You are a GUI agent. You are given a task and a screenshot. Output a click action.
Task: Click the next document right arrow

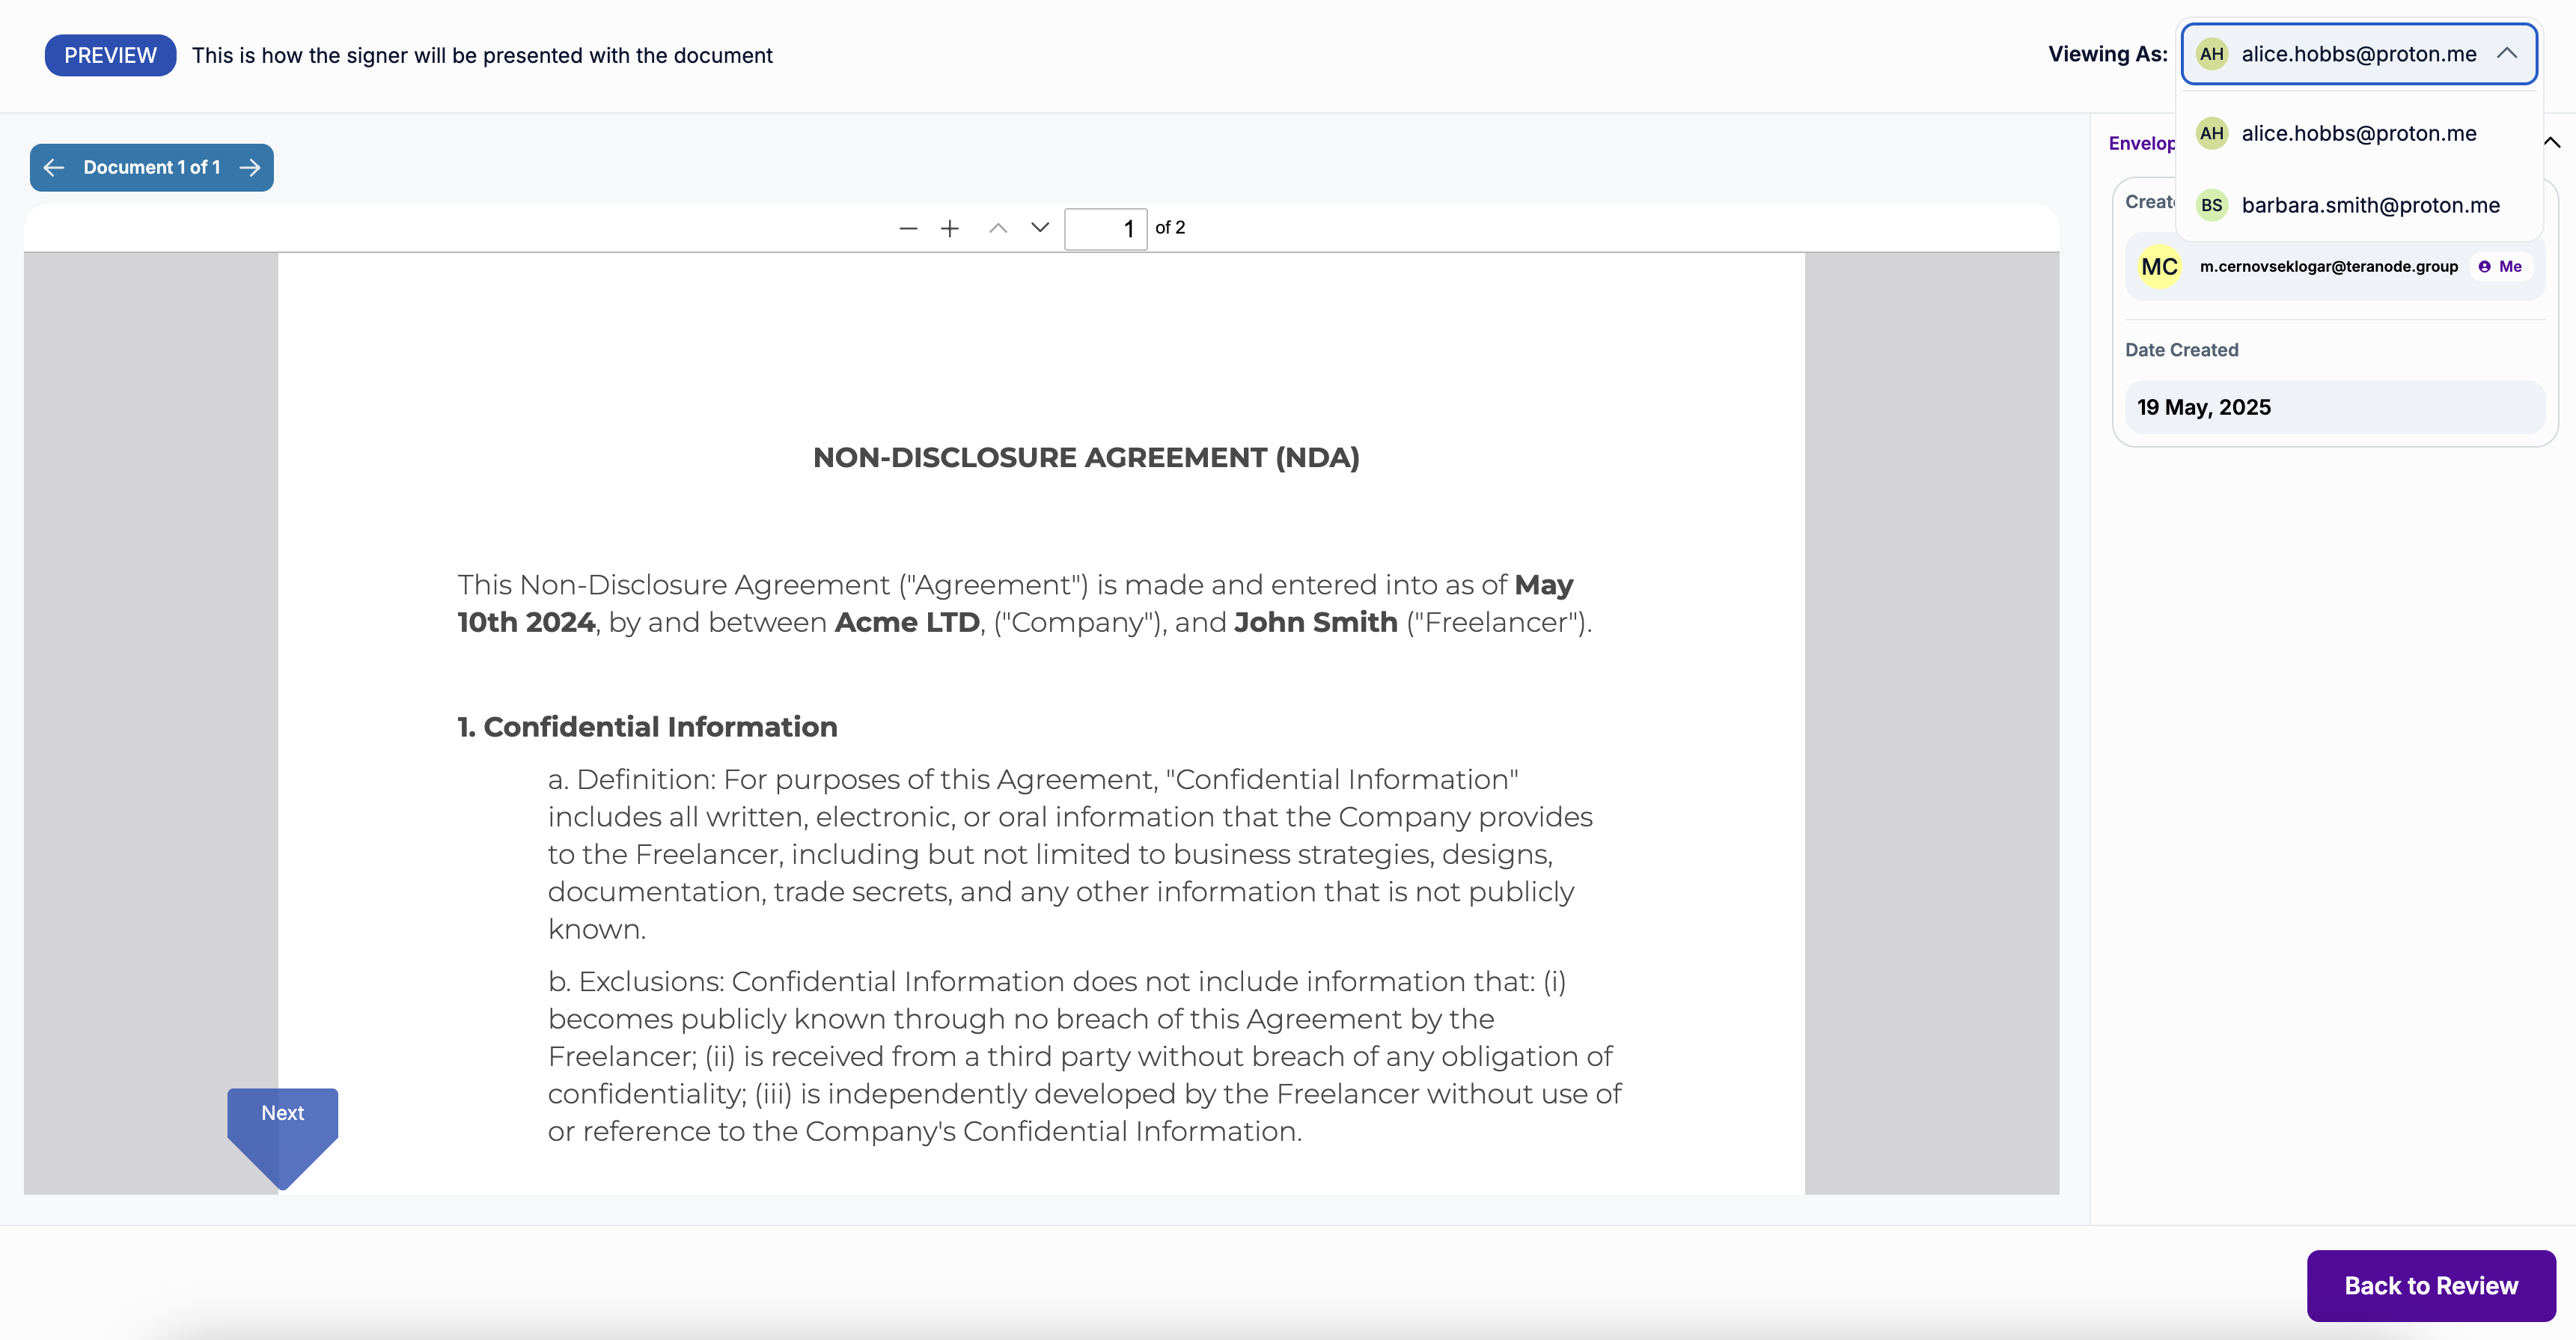250,167
